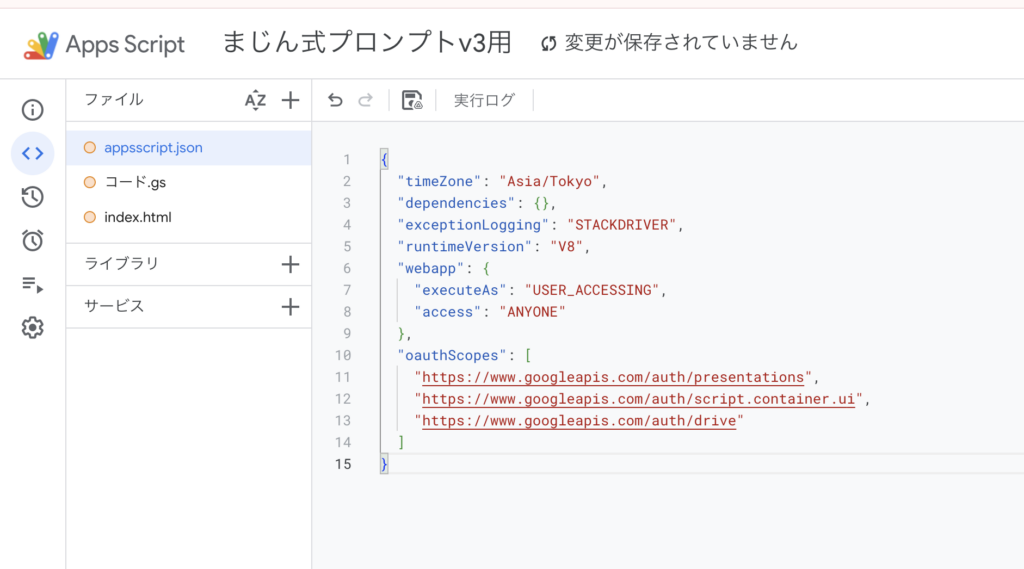Click the sort files A-Z icon
The height and width of the screenshot is (569, 1024).
[256, 100]
